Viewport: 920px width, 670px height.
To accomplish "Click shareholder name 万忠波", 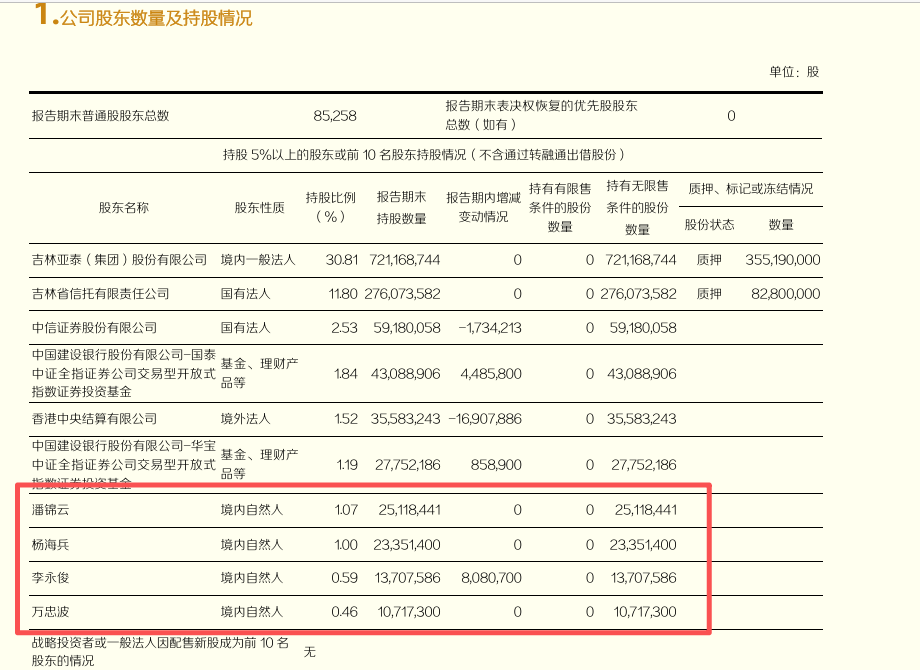I will click(50, 612).
